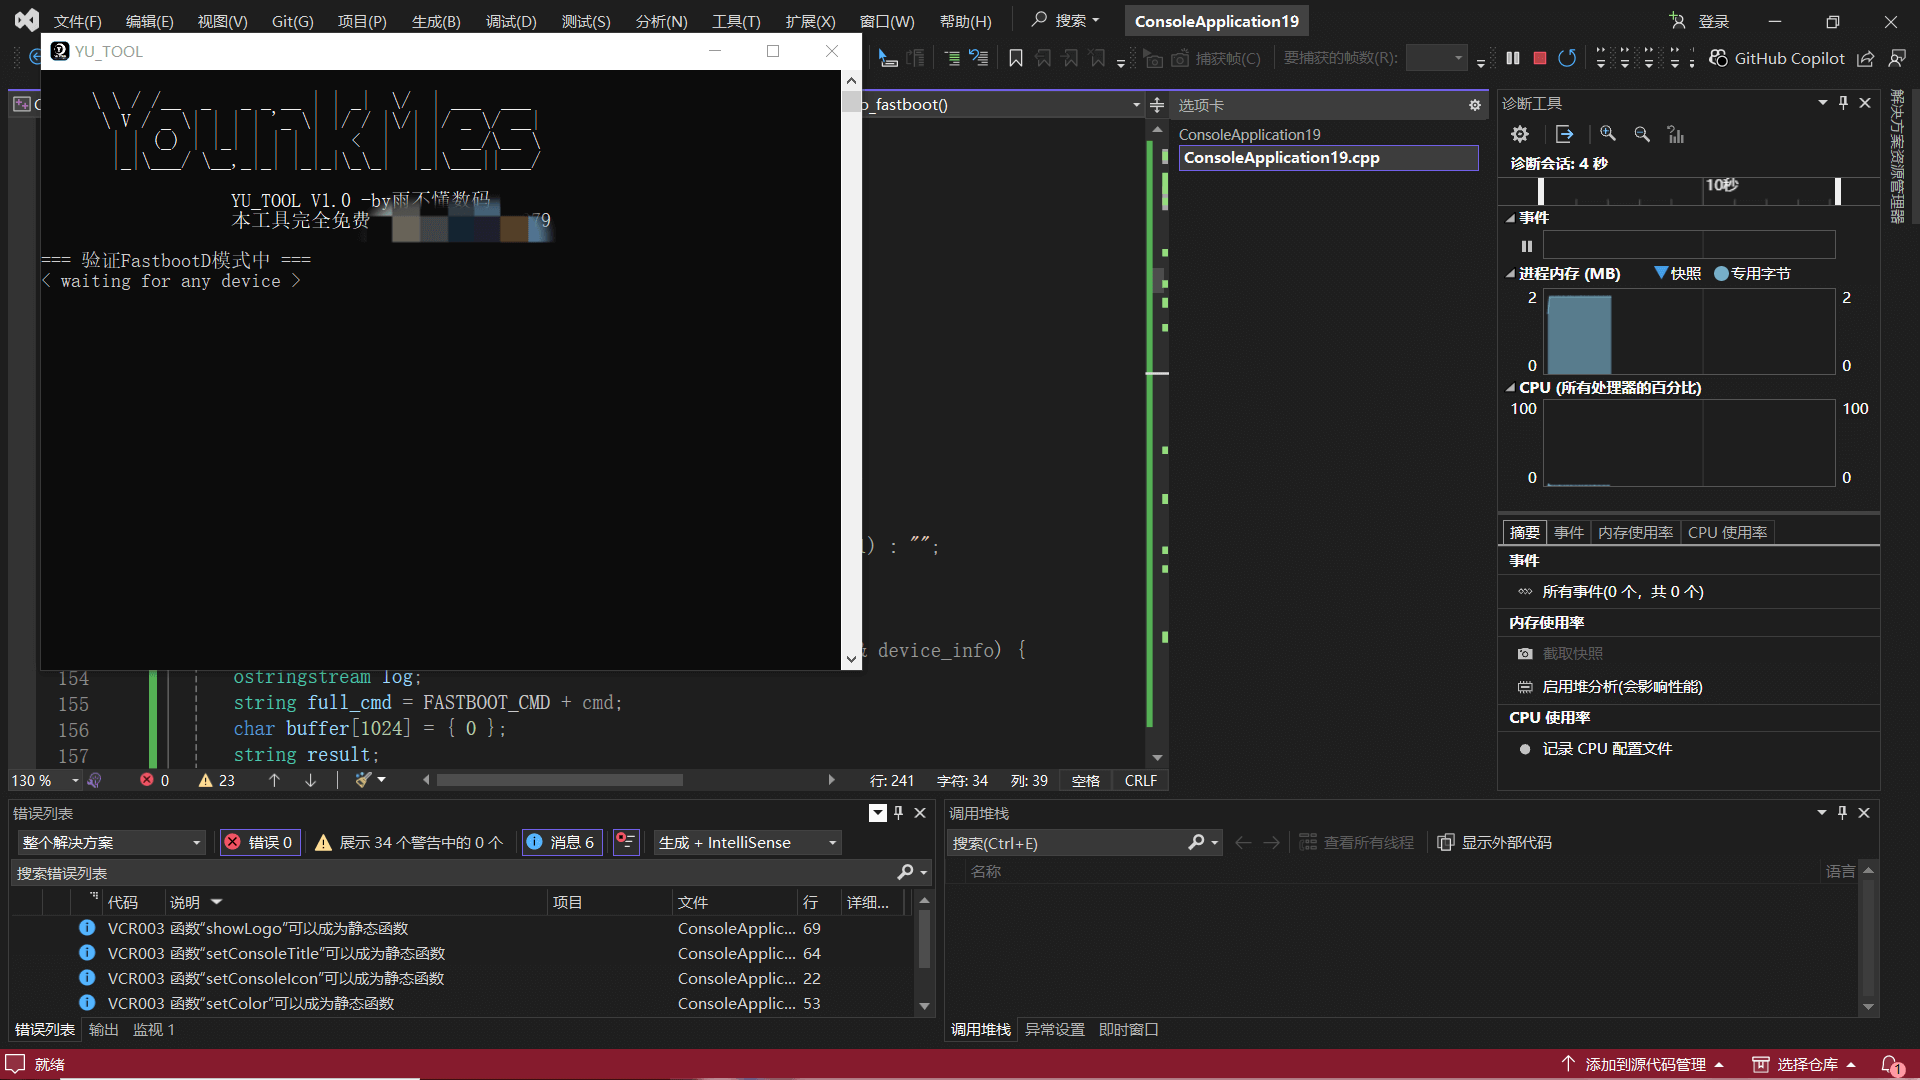The width and height of the screenshot is (1920, 1080).
Task: Click the search error list field
Action: click(455, 873)
